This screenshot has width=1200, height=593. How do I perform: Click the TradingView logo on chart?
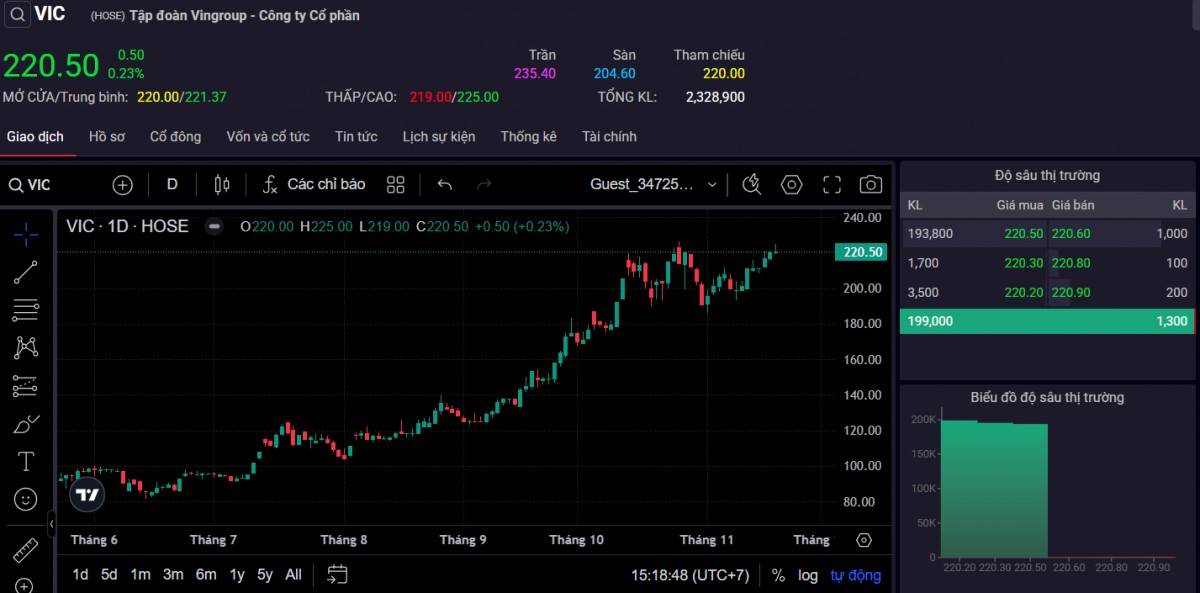coord(87,494)
